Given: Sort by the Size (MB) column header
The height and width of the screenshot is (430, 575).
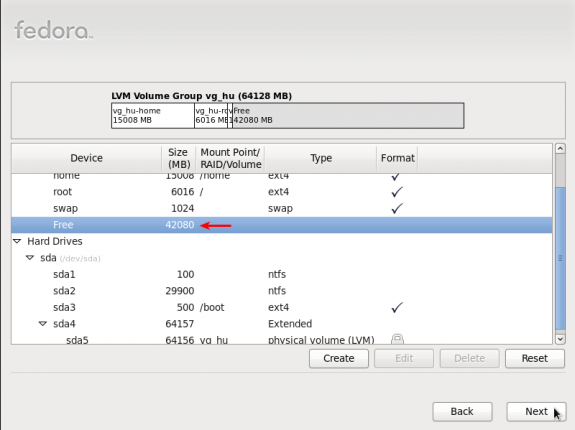Looking at the screenshot, I should 179,158.
